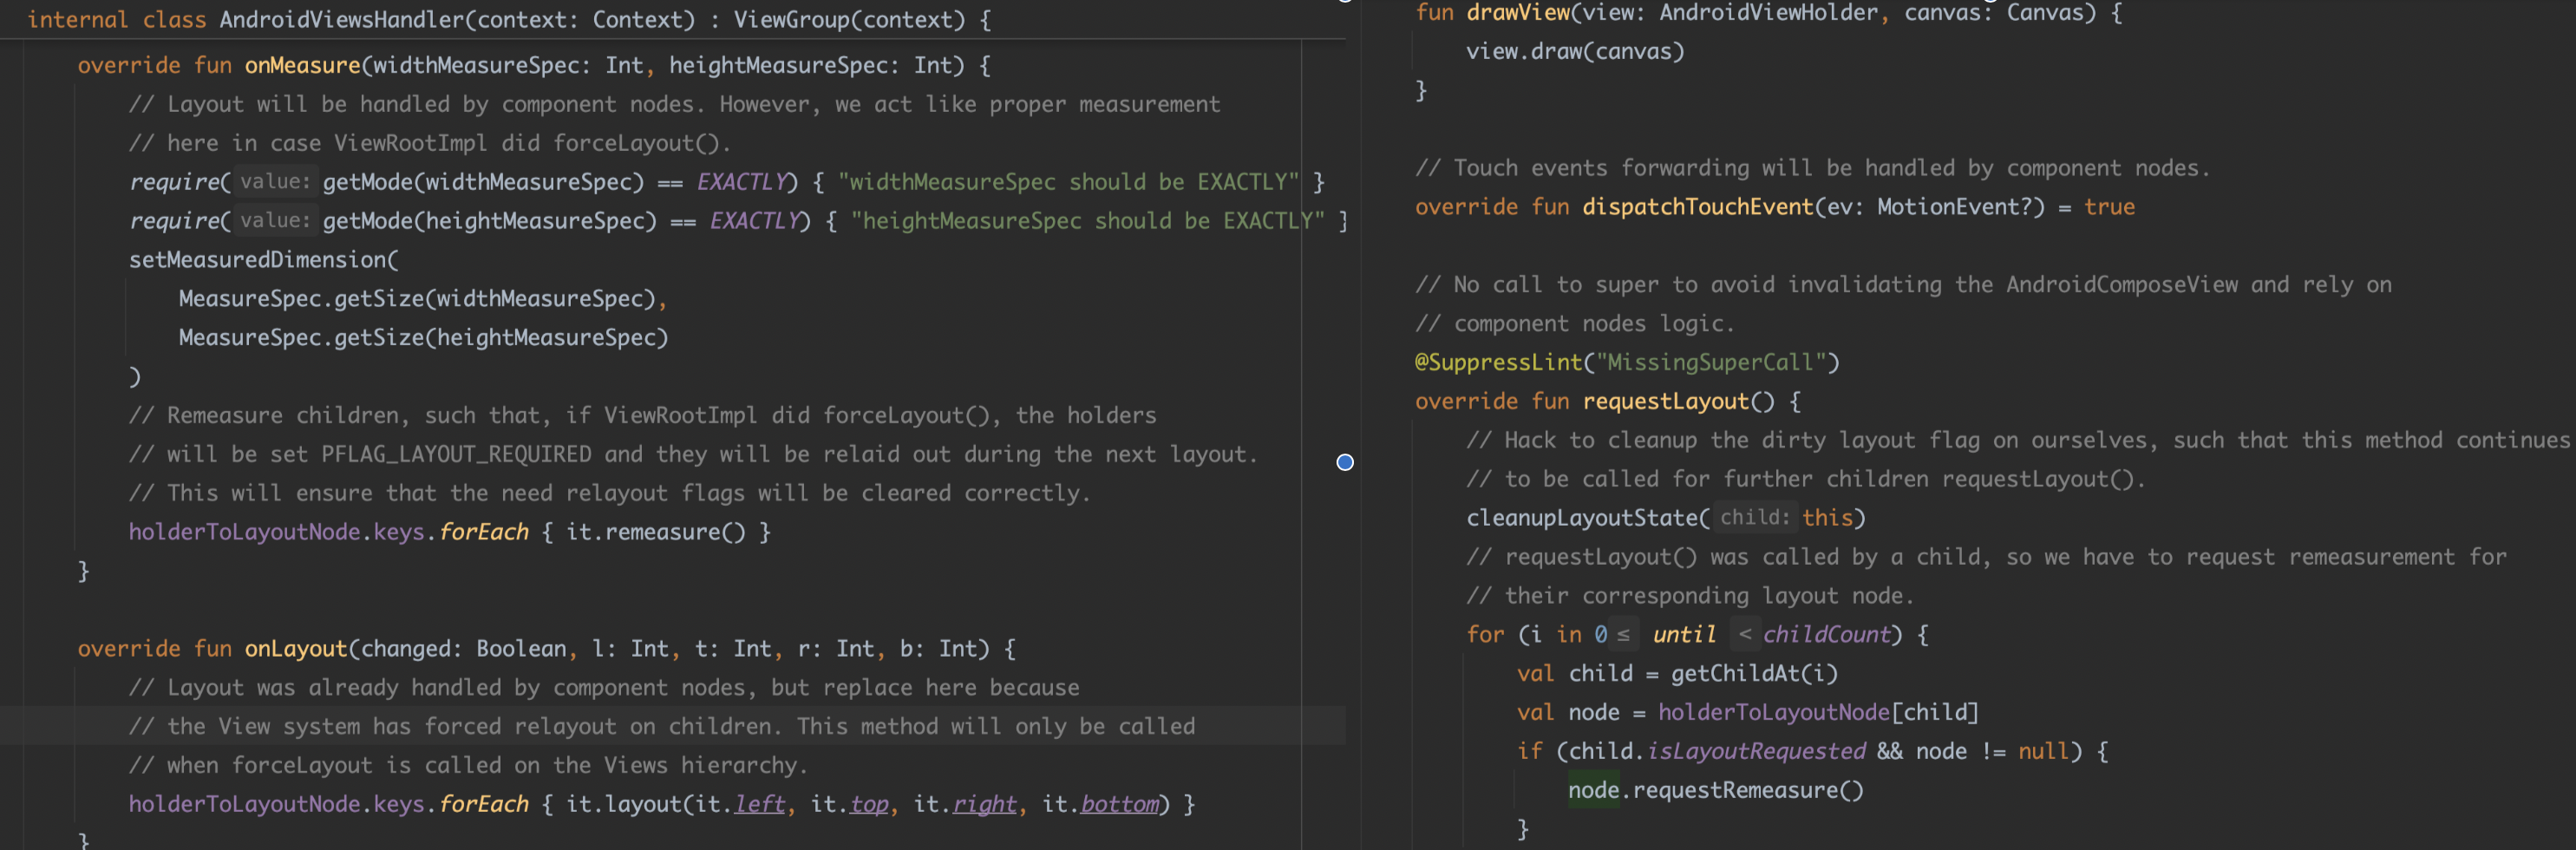Click the requestLayout function name
The image size is (2576, 850).
[1665, 402]
